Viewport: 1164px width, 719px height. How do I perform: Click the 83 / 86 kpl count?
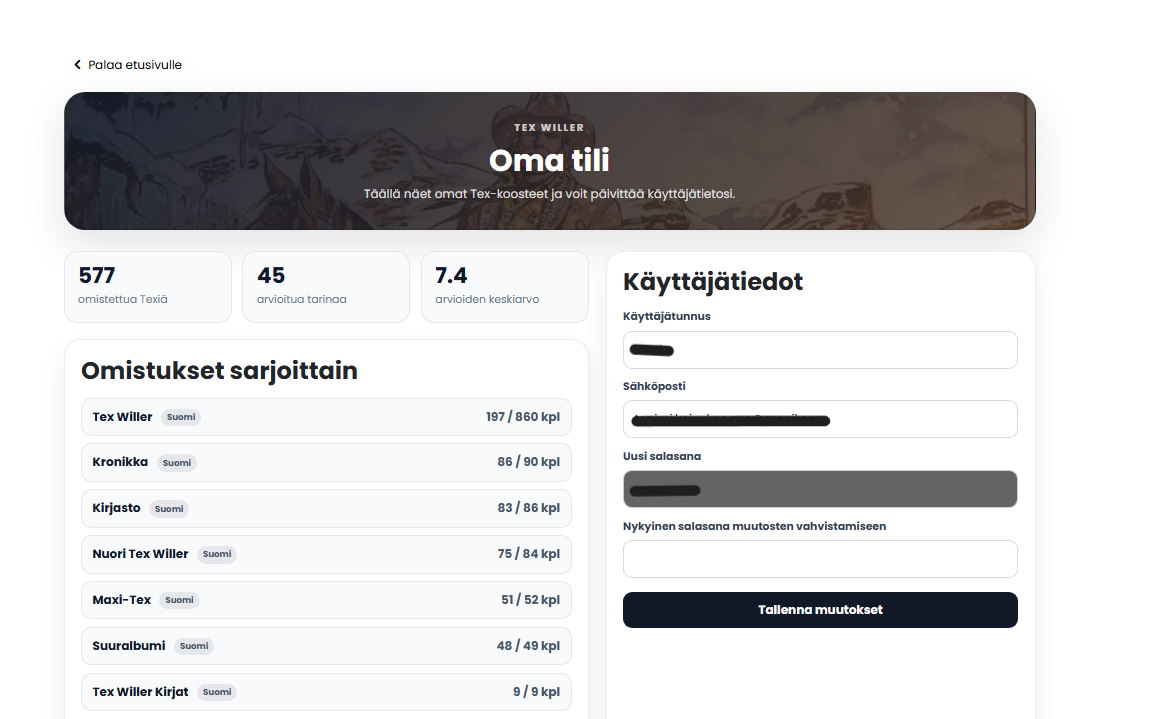[529, 508]
